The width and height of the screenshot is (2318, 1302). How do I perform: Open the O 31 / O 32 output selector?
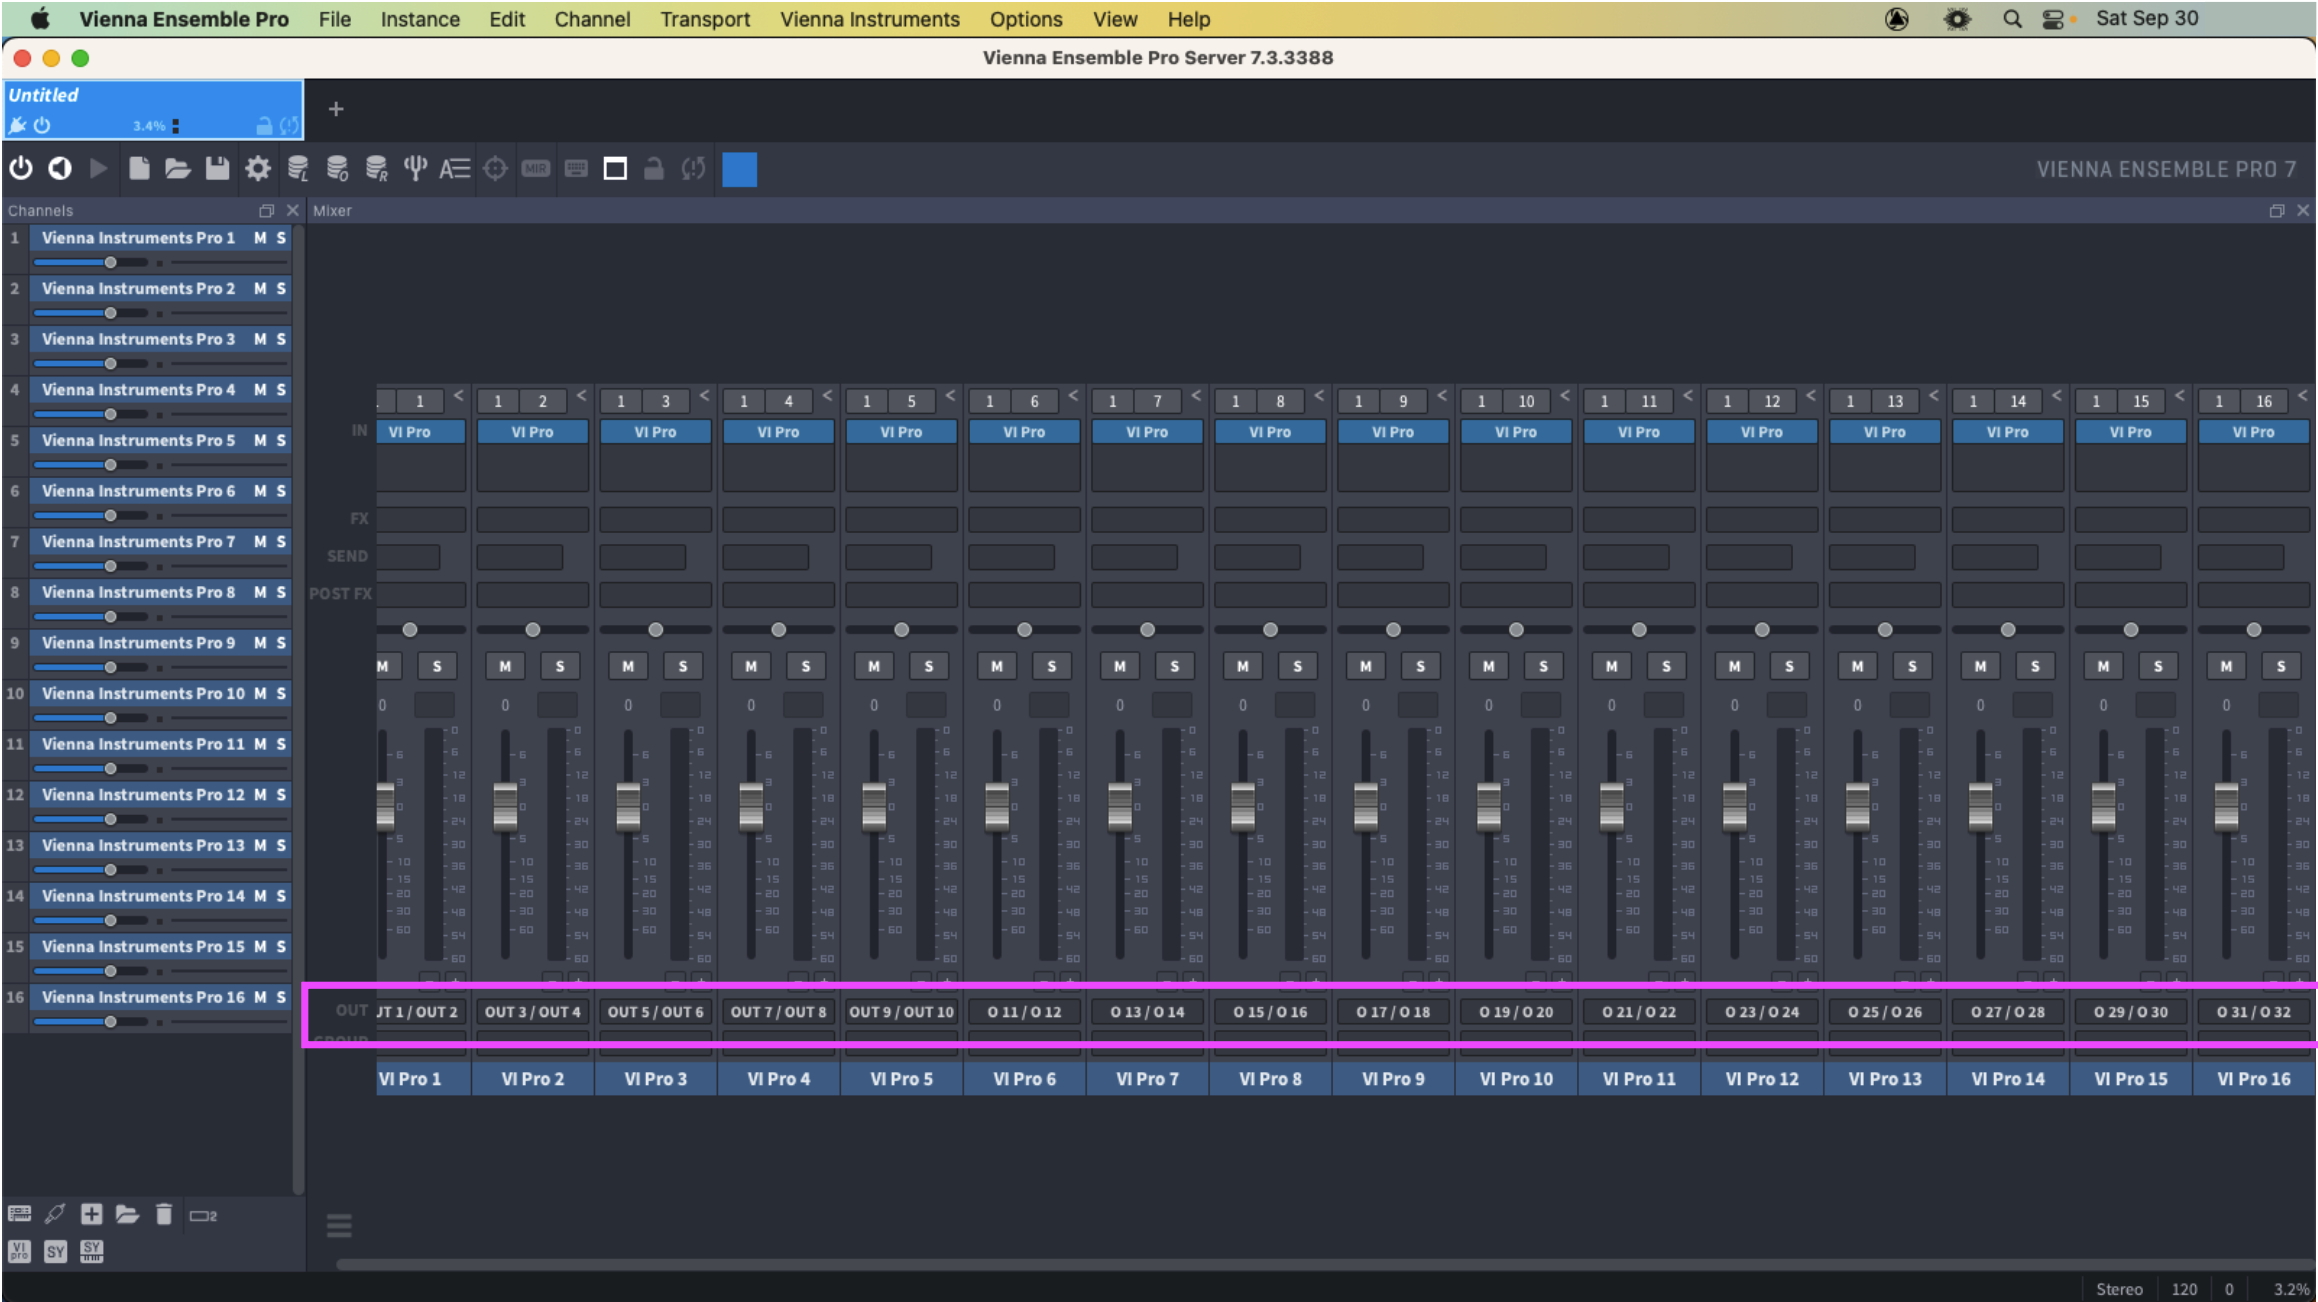2254,1012
